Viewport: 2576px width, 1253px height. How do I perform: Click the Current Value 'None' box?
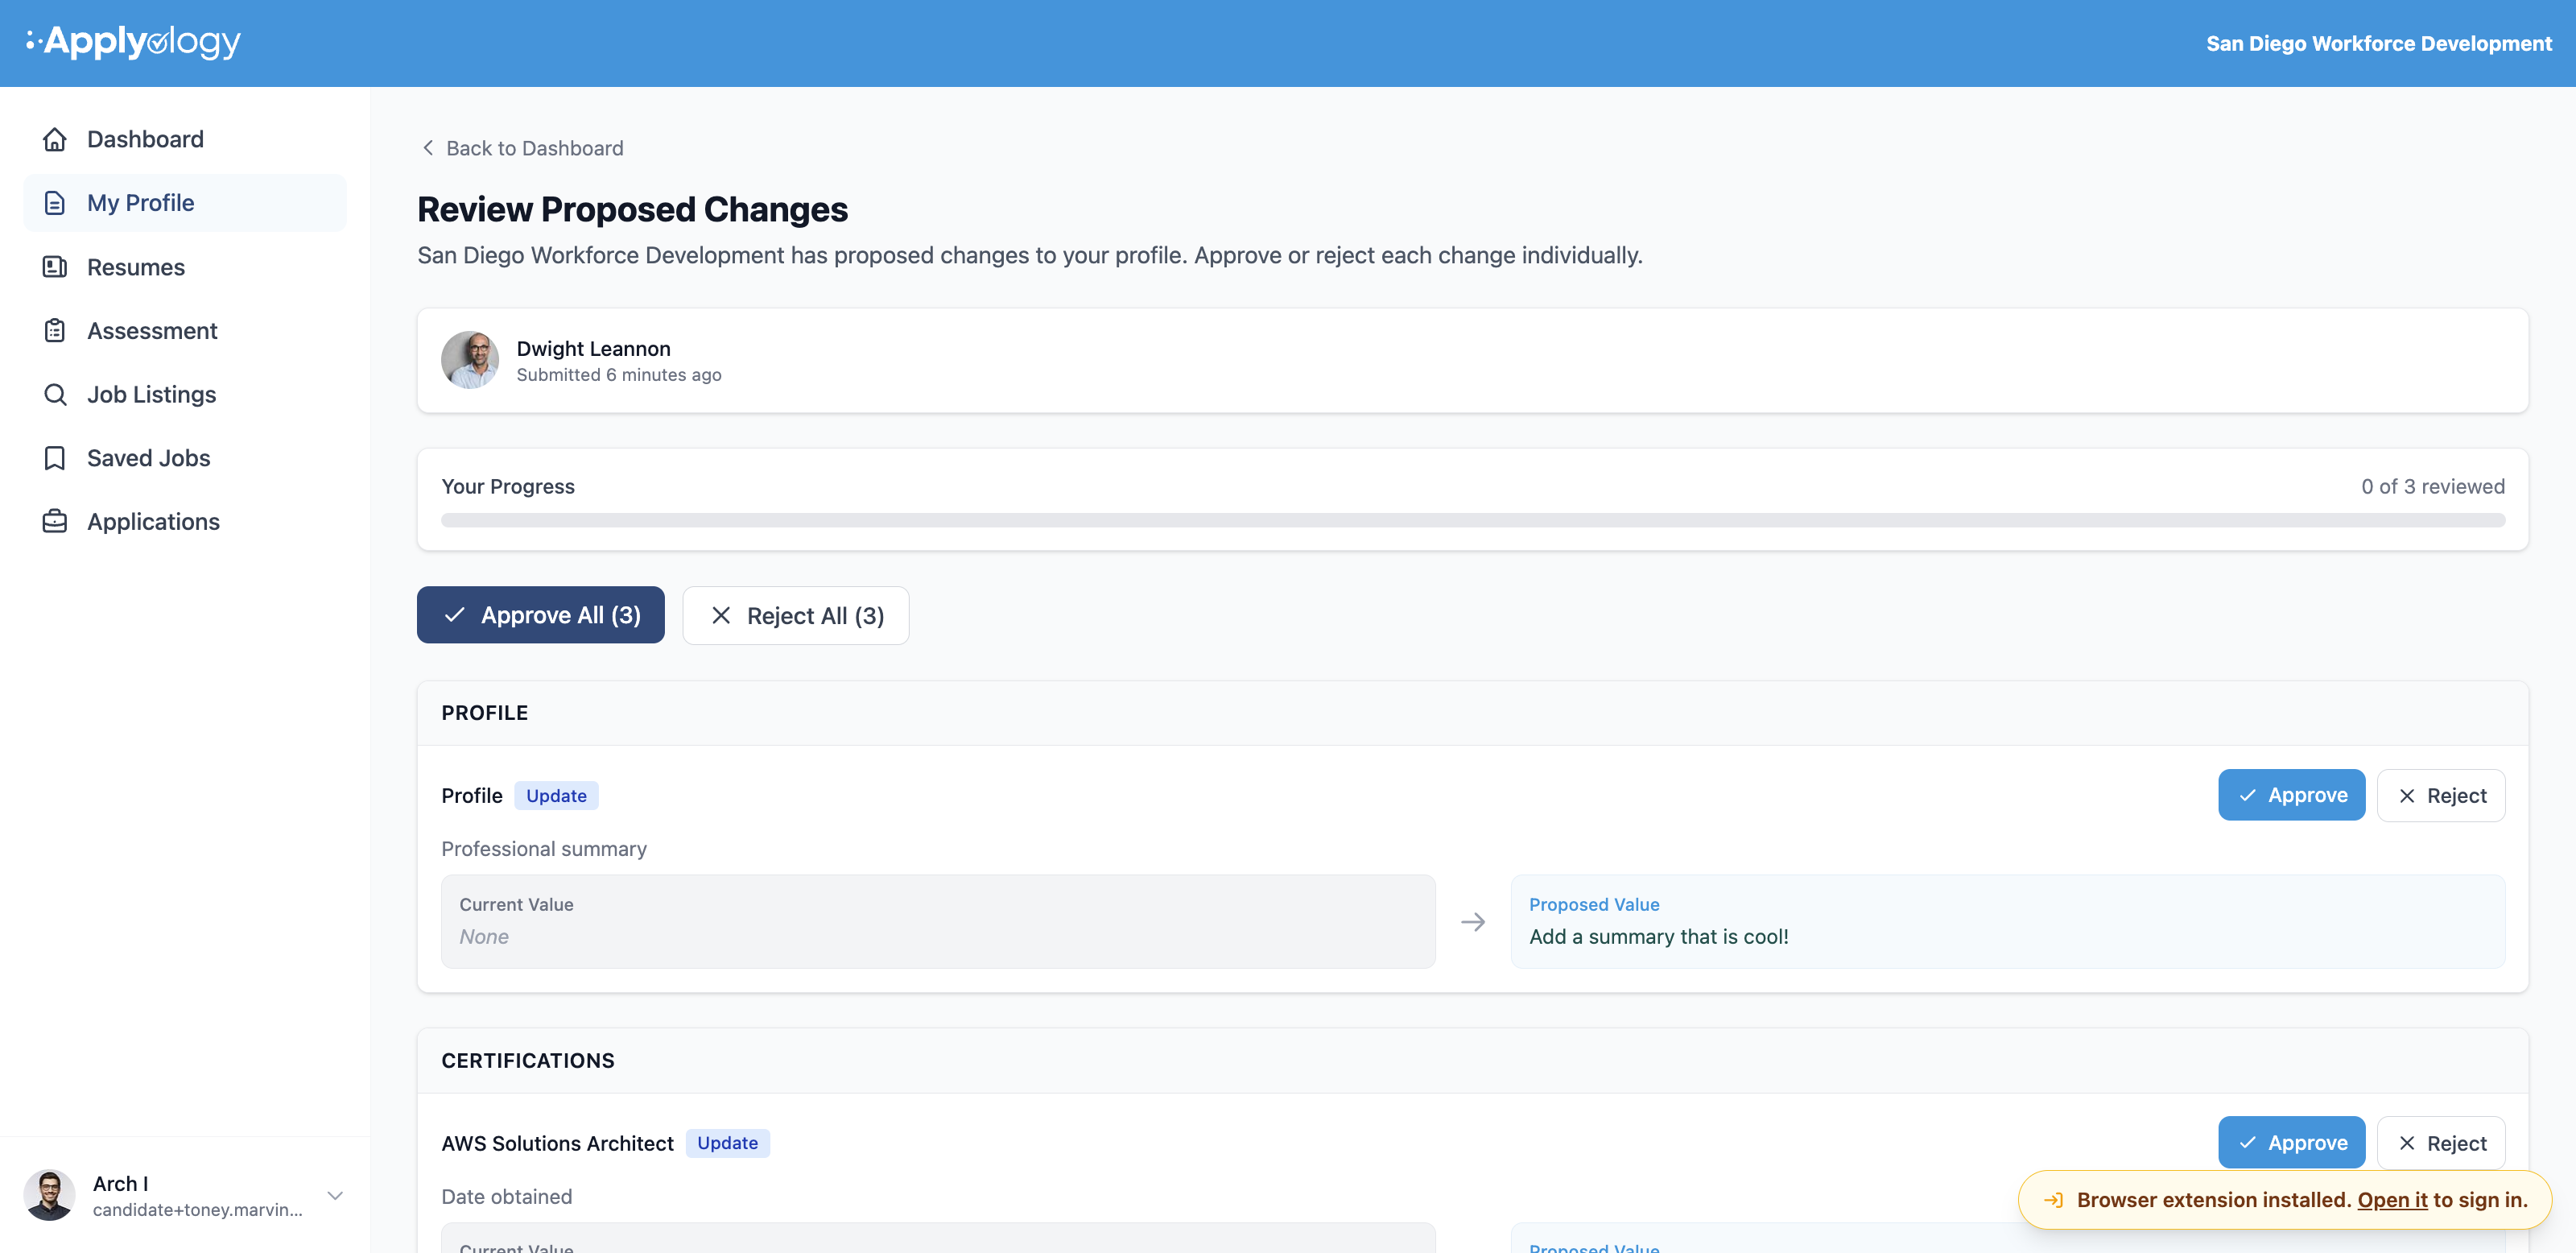[938, 922]
